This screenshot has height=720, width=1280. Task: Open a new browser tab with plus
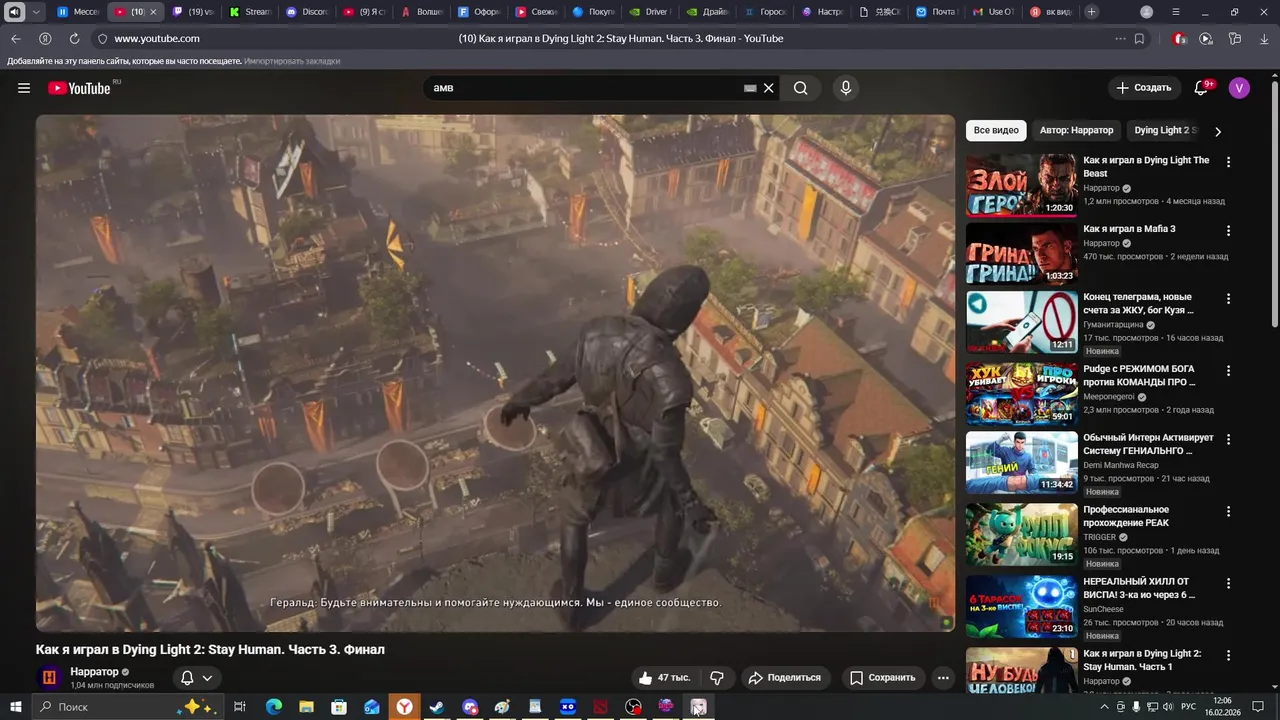pyautogui.click(x=1091, y=12)
